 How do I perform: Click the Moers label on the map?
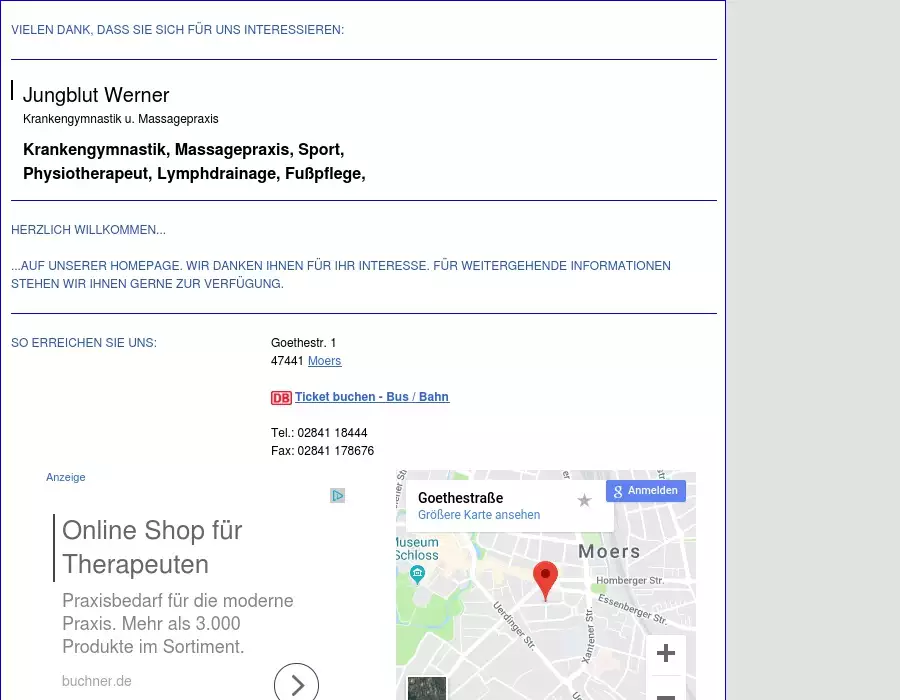(x=609, y=552)
